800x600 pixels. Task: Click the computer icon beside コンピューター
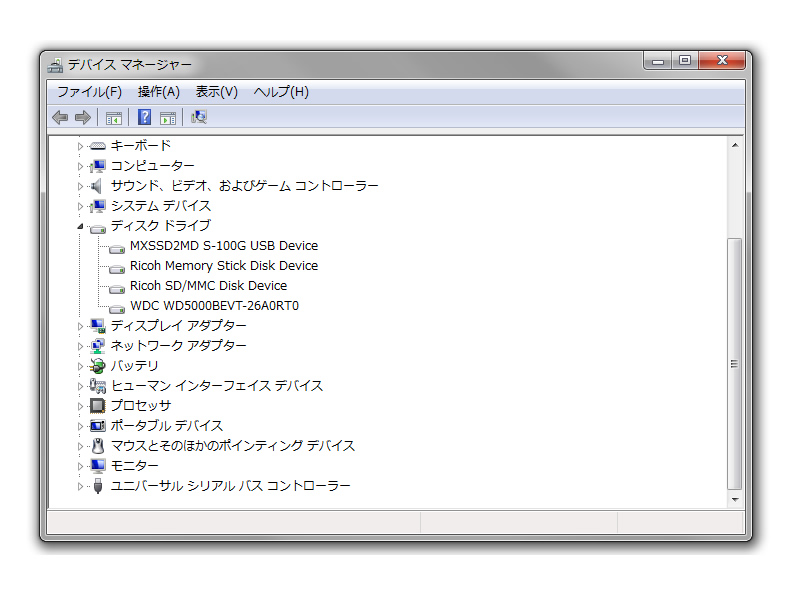pyautogui.click(x=97, y=166)
